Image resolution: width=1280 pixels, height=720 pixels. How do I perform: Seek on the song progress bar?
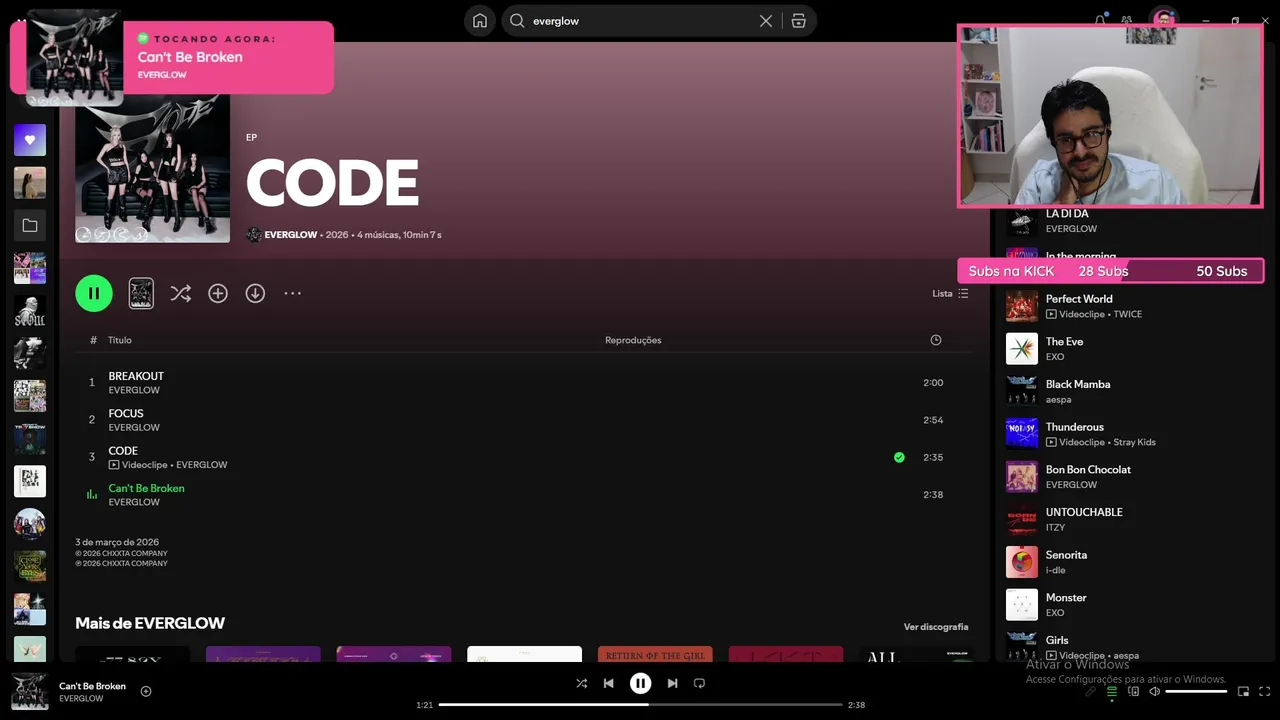coord(640,705)
